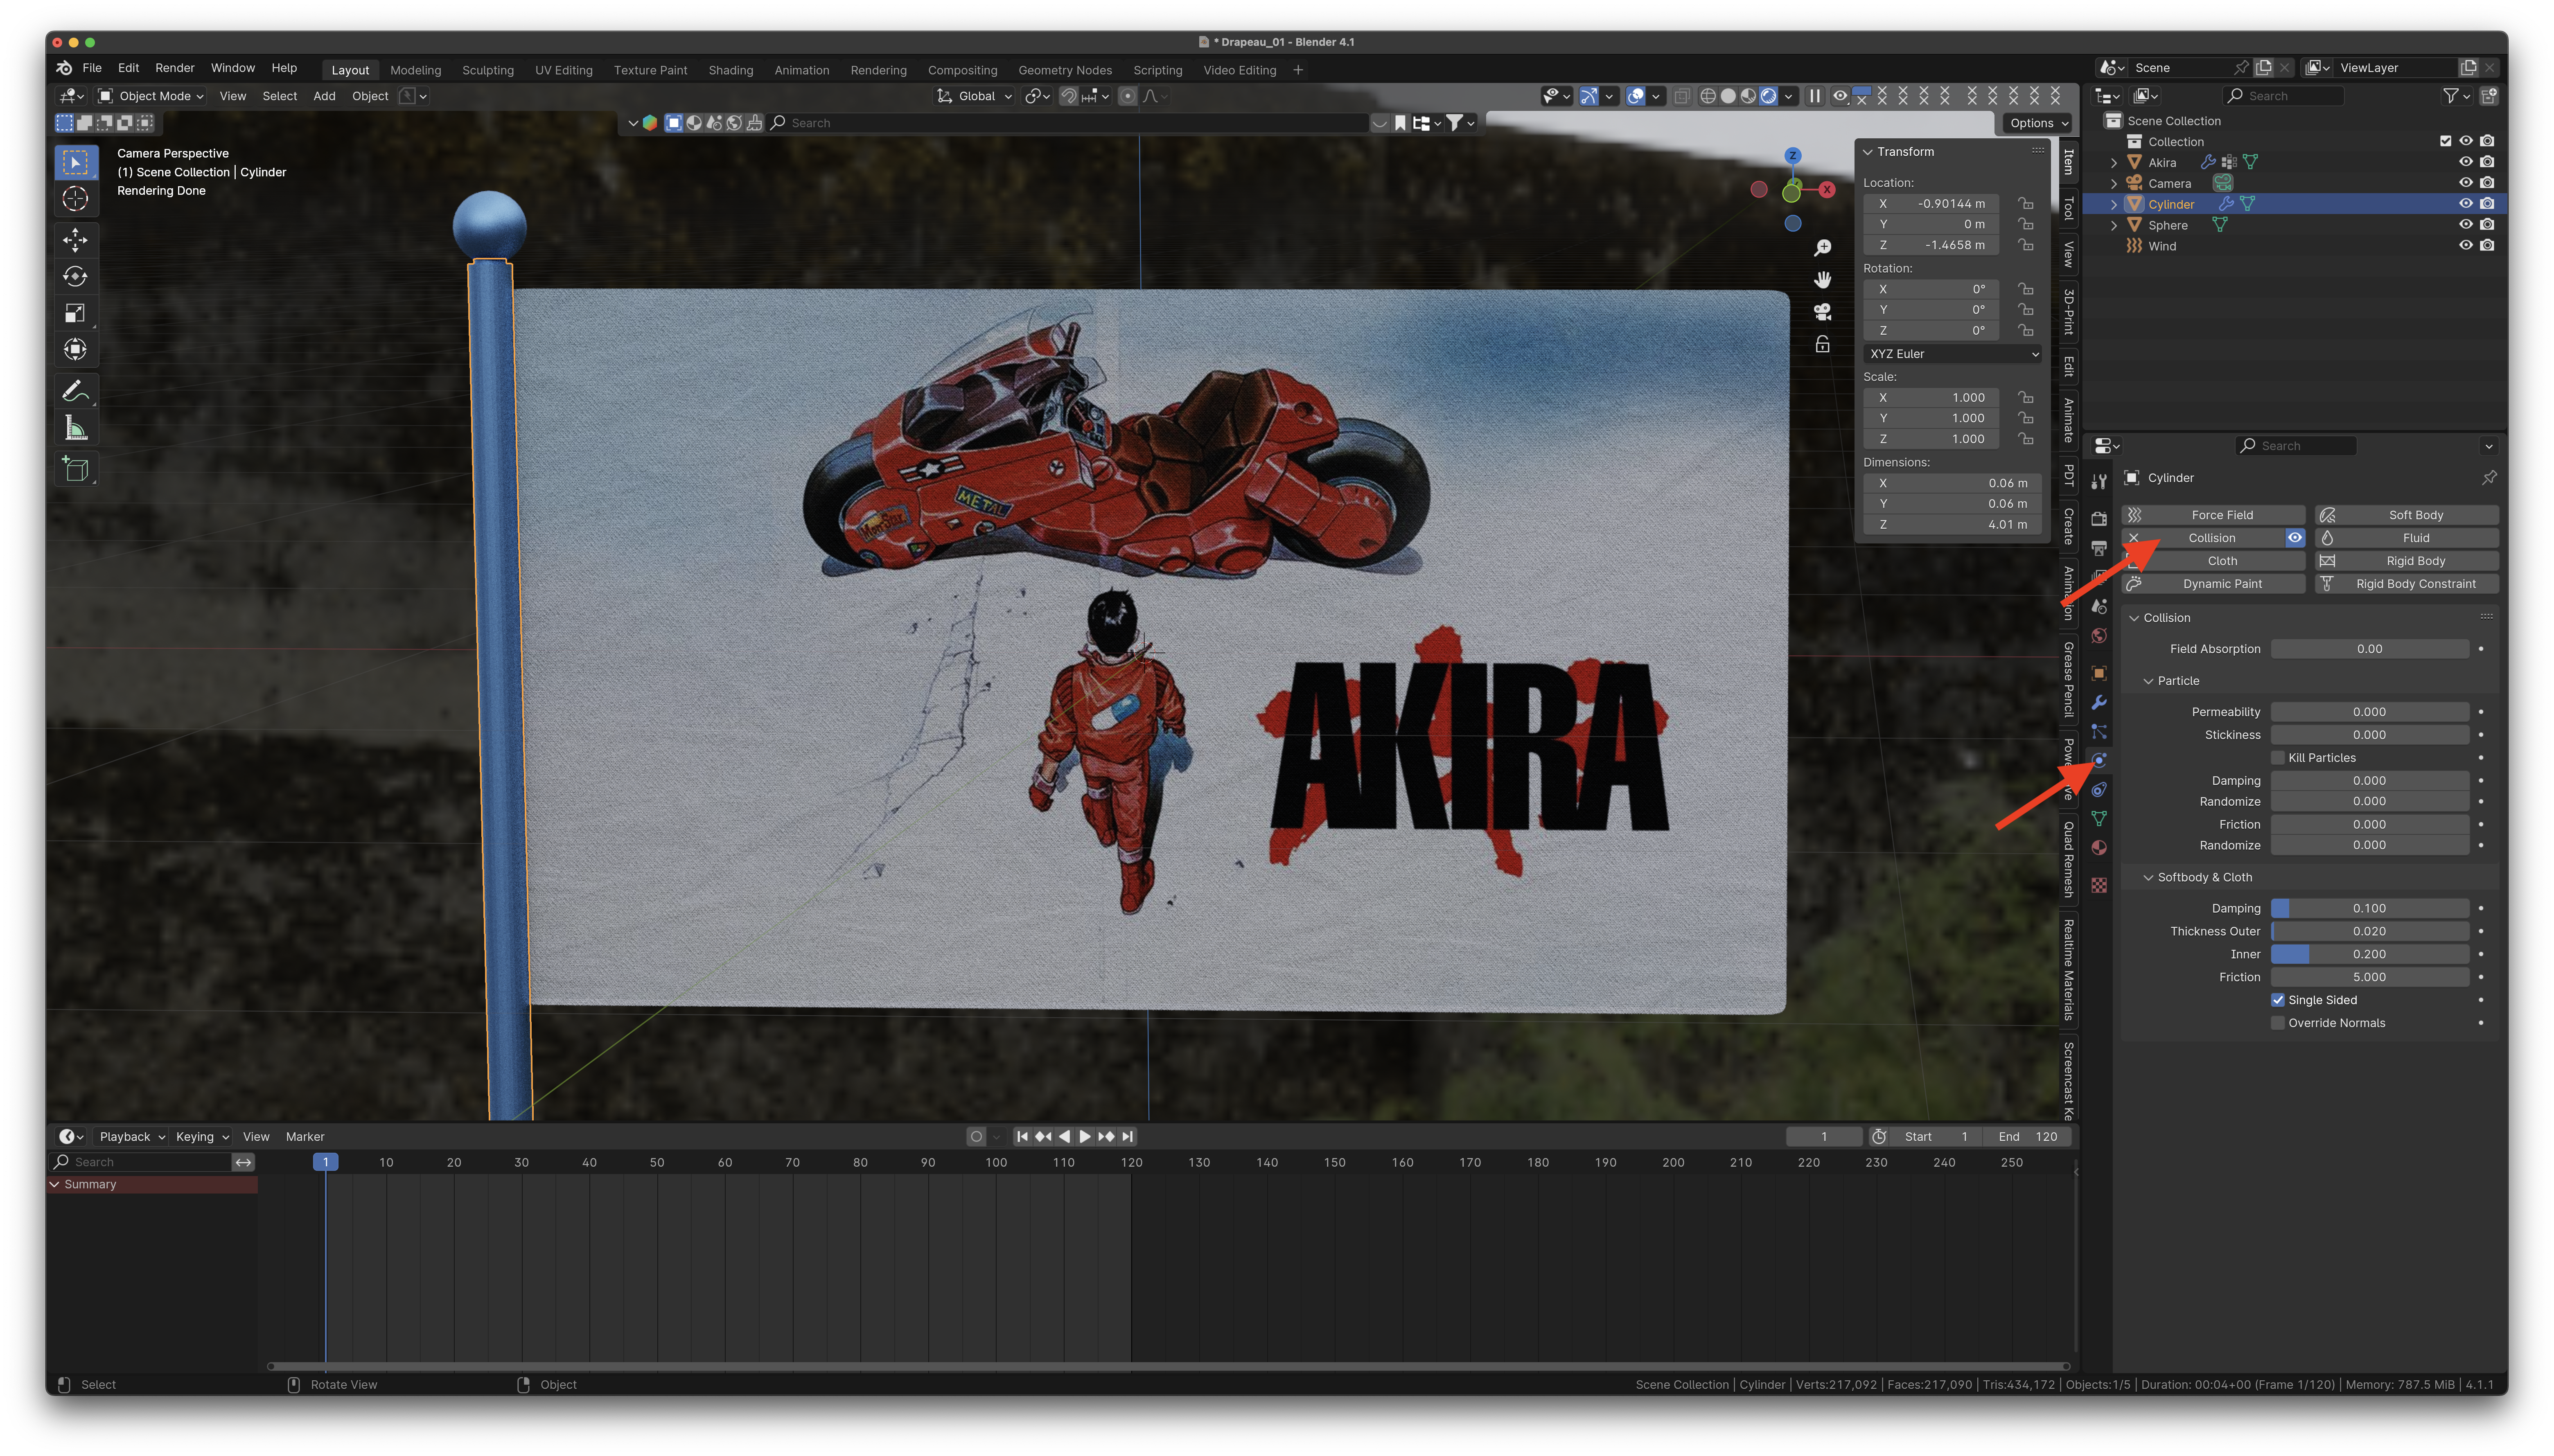2554x1456 pixels.
Task: Open the Object Data properties tab
Action: click(x=2099, y=819)
